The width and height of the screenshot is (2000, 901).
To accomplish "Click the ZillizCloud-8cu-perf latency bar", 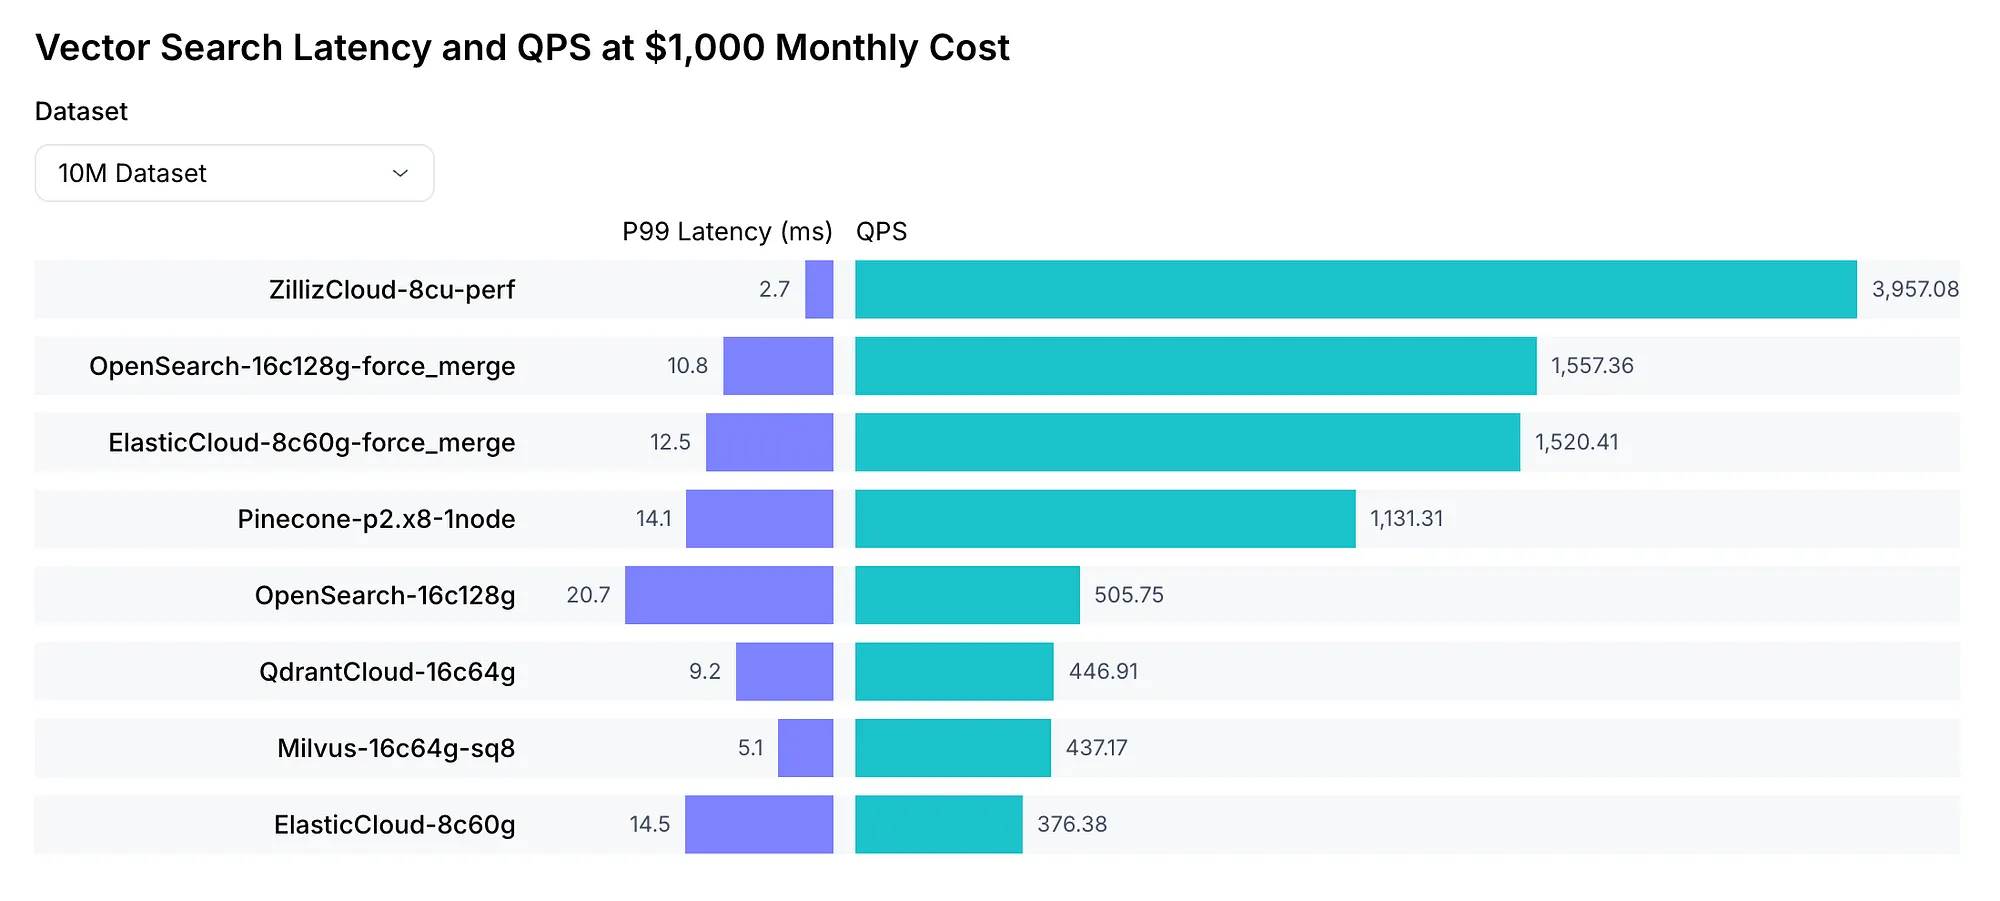I will pos(819,290).
